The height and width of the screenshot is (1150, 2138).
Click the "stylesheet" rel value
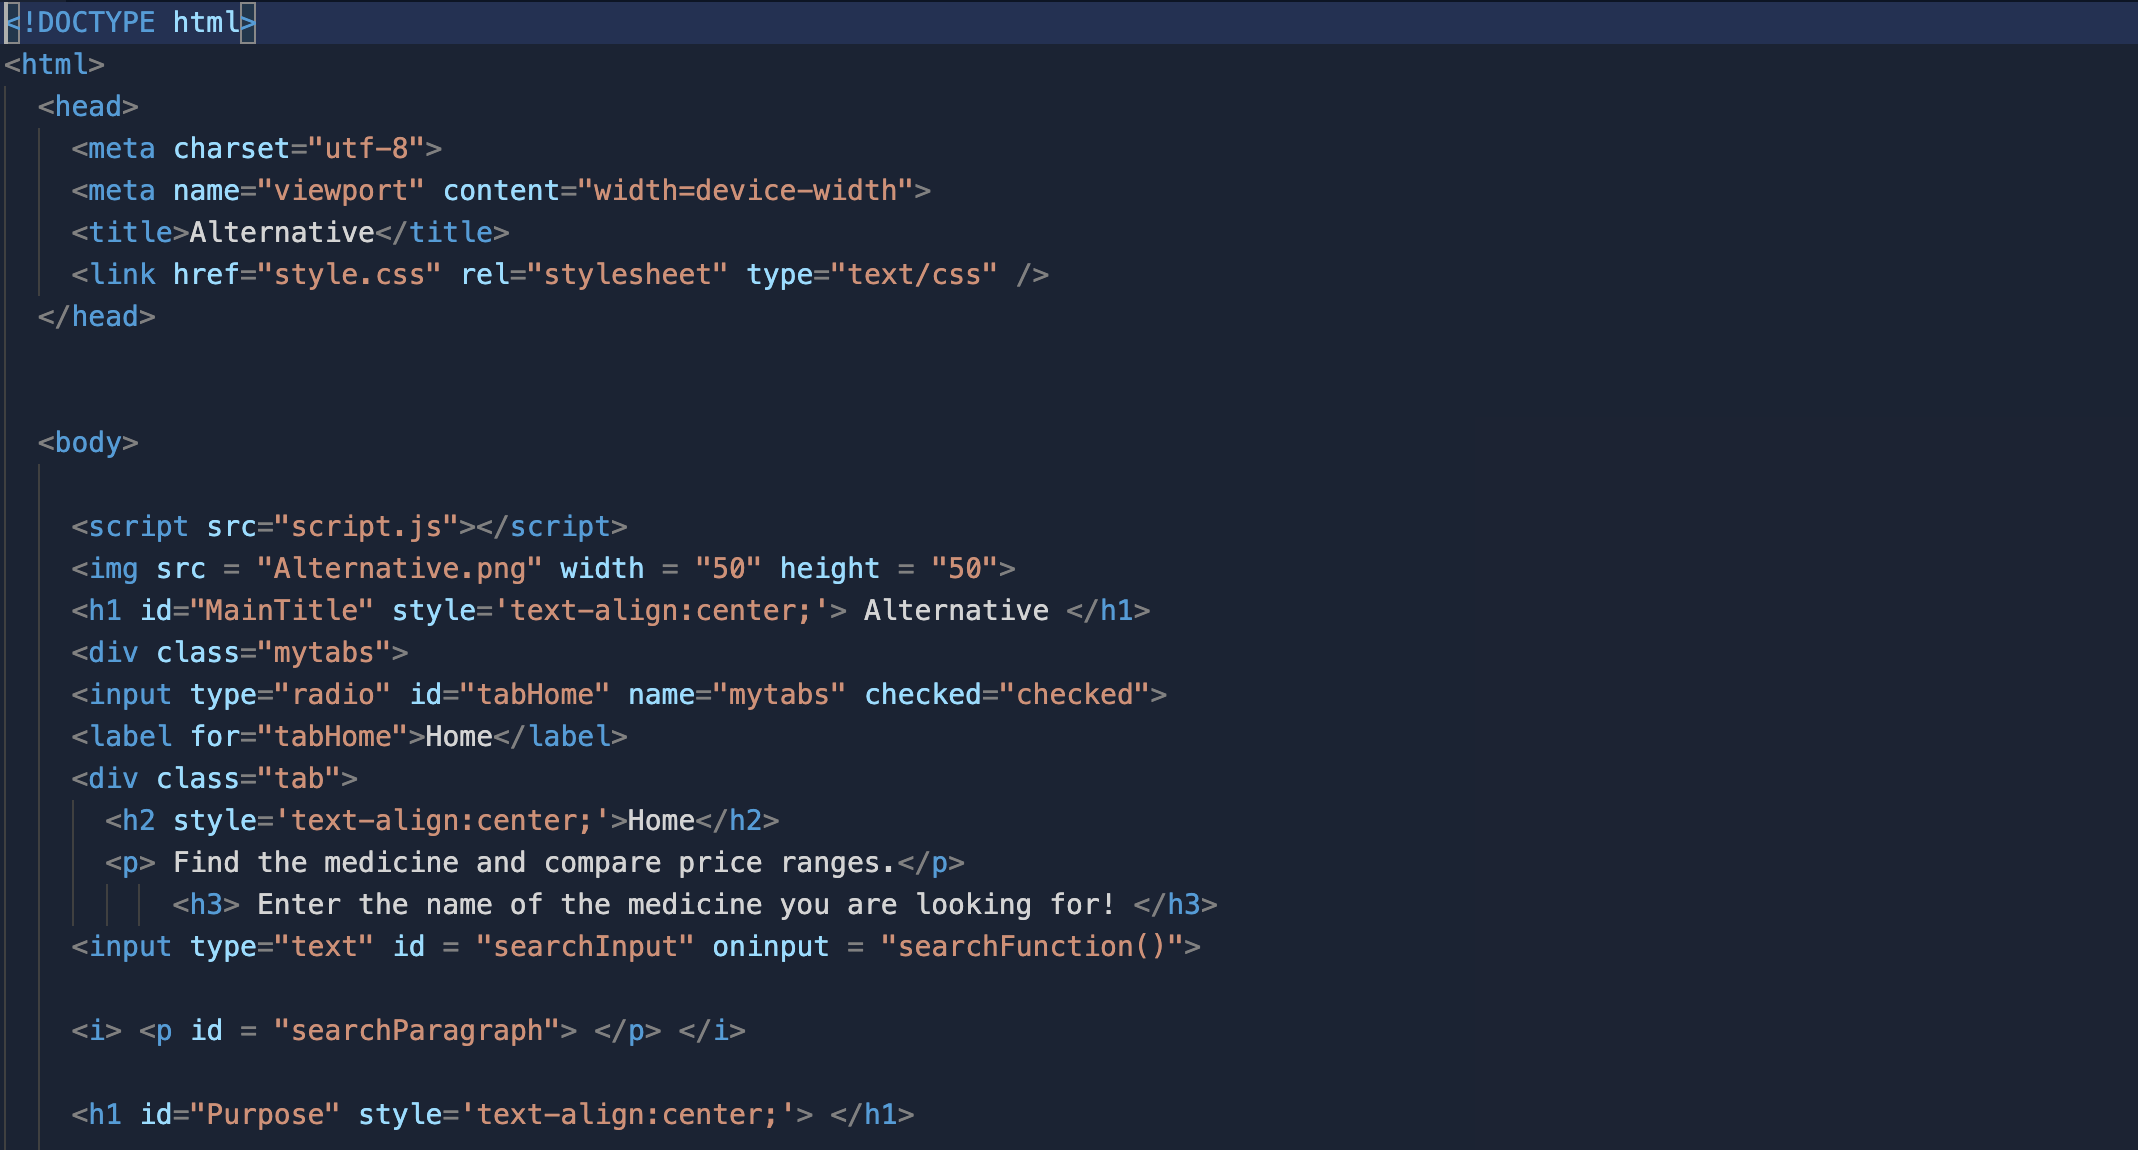pyautogui.click(x=627, y=274)
